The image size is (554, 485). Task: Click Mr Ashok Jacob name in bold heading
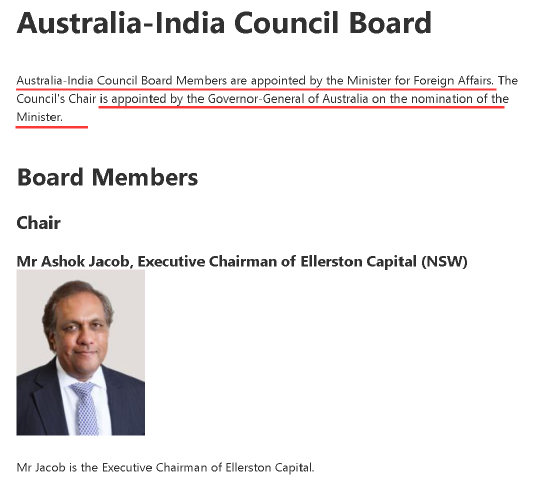73,261
